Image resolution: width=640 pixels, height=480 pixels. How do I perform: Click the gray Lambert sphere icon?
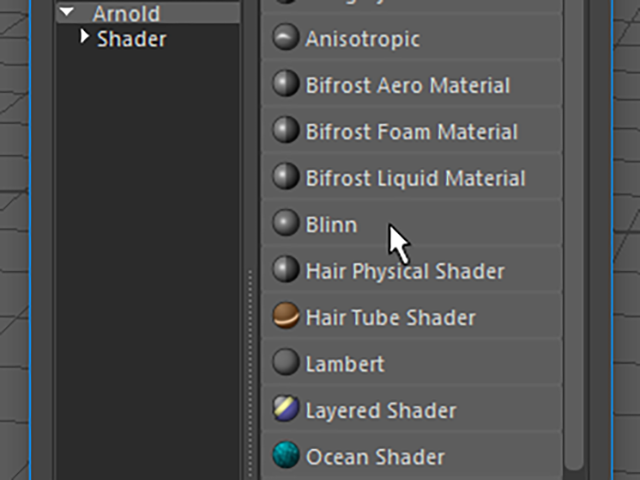pos(286,362)
